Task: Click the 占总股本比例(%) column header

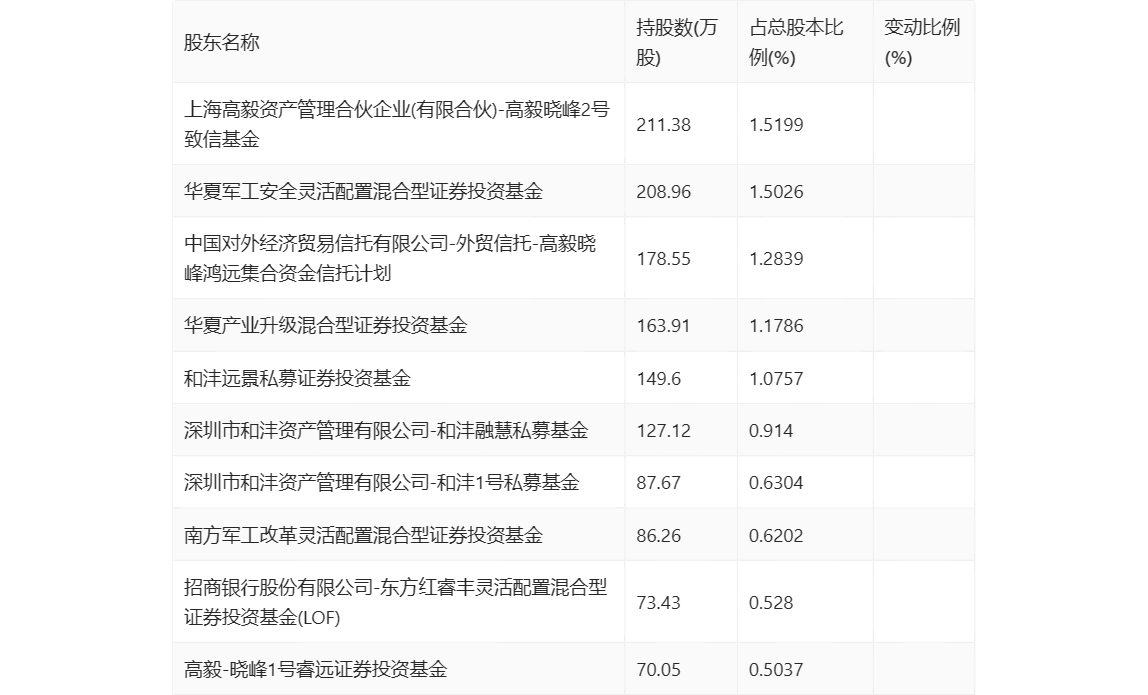Action: 797,42
